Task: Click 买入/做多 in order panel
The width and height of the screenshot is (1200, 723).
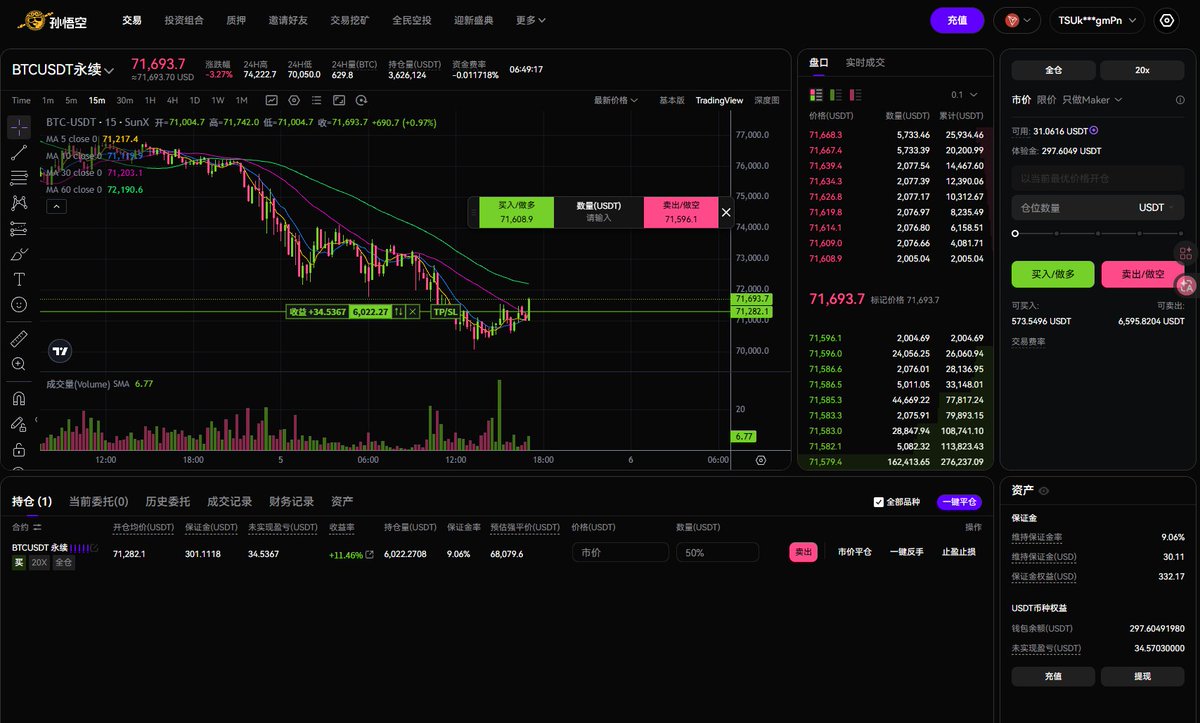Action: 1053,274
